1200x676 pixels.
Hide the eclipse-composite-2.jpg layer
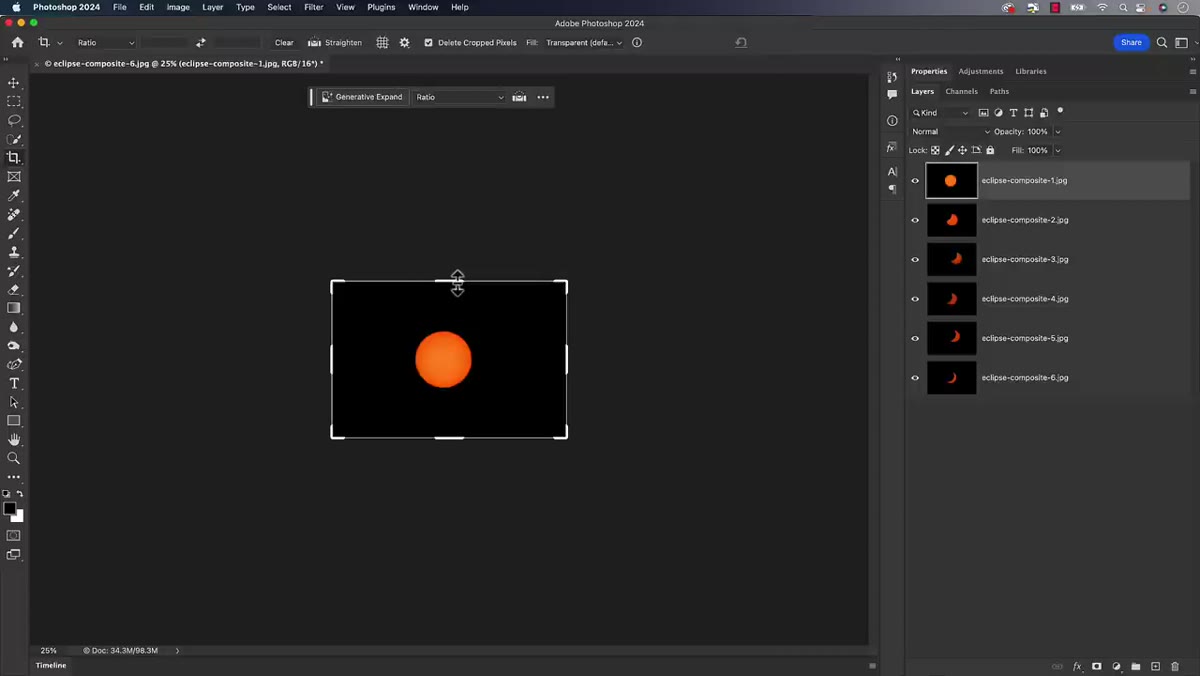pos(915,220)
